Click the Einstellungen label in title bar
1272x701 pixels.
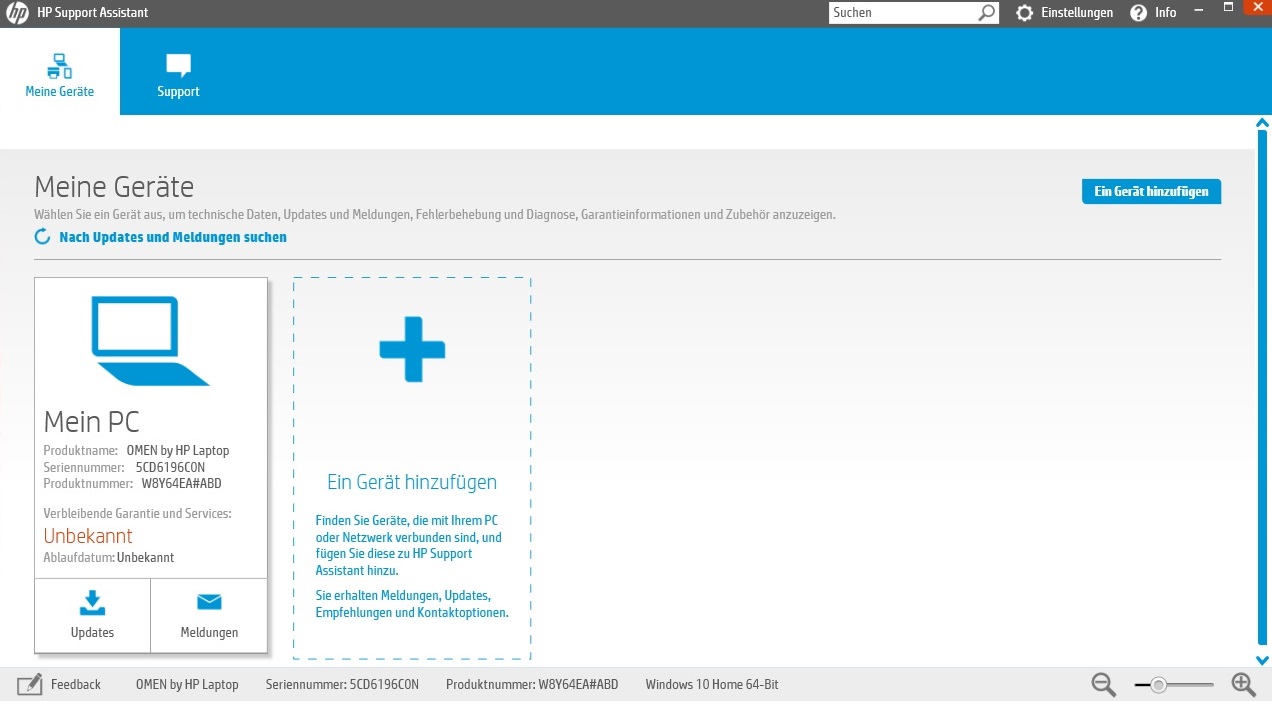(x=1077, y=13)
